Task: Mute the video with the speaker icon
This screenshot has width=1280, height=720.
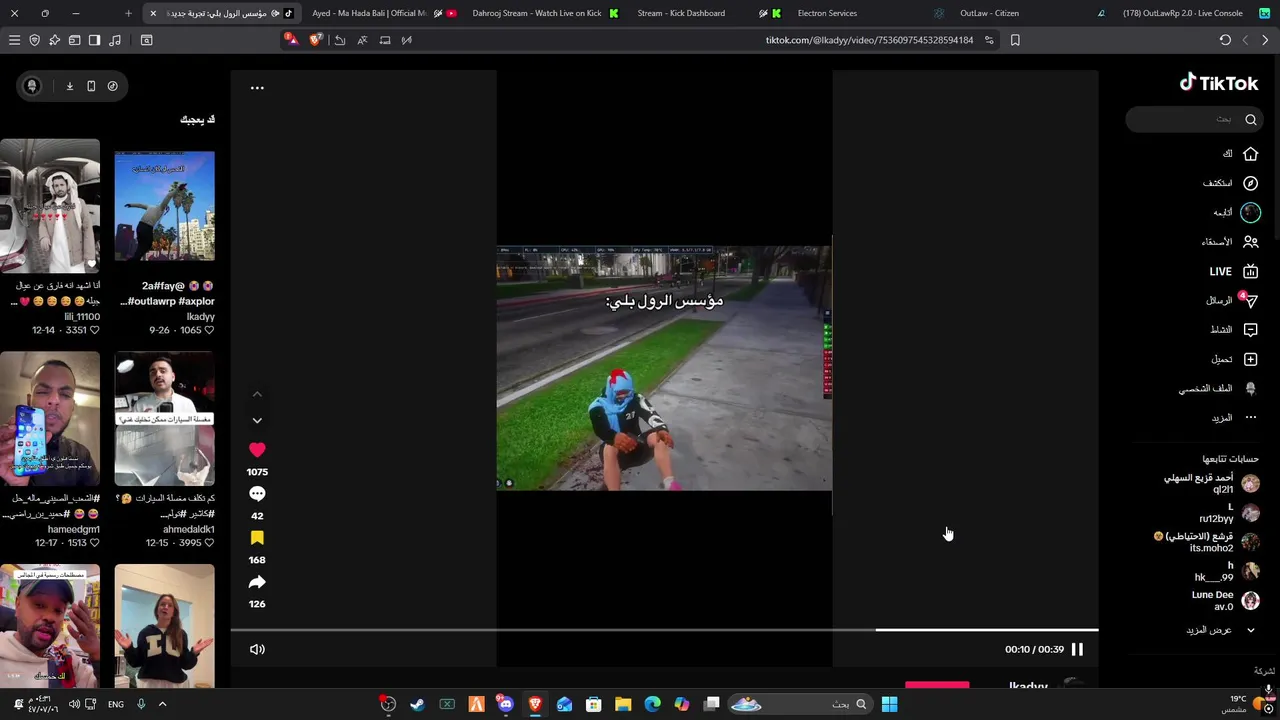Action: tap(257, 649)
